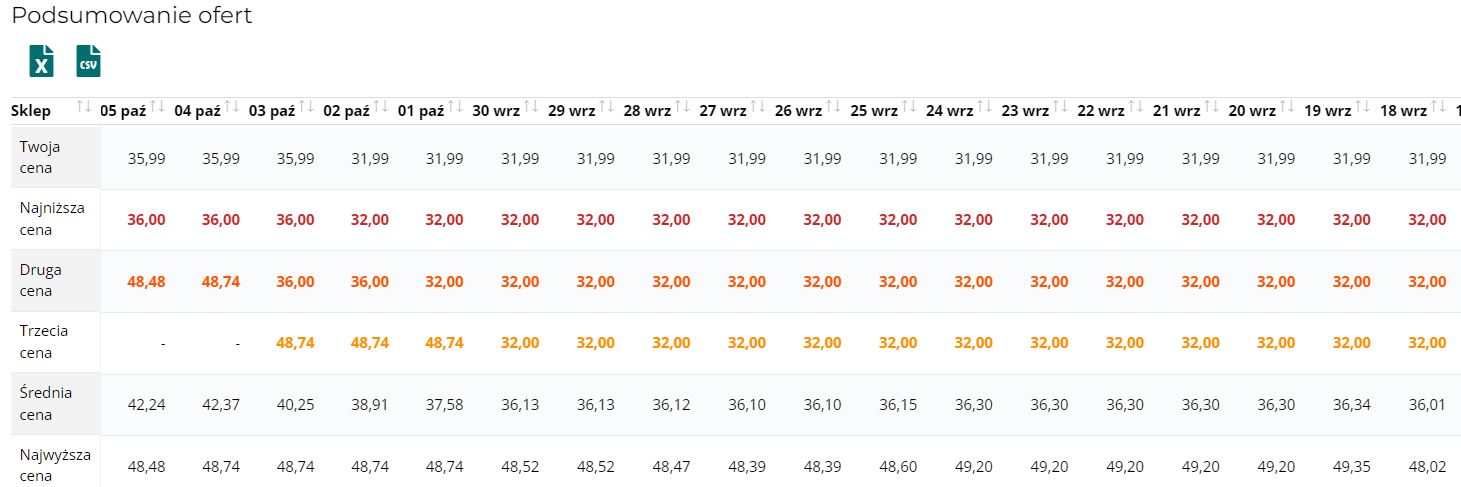This screenshot has width=1461, height=487.
Task: Select the Najniższa cena row label
Action: point(52,219)
